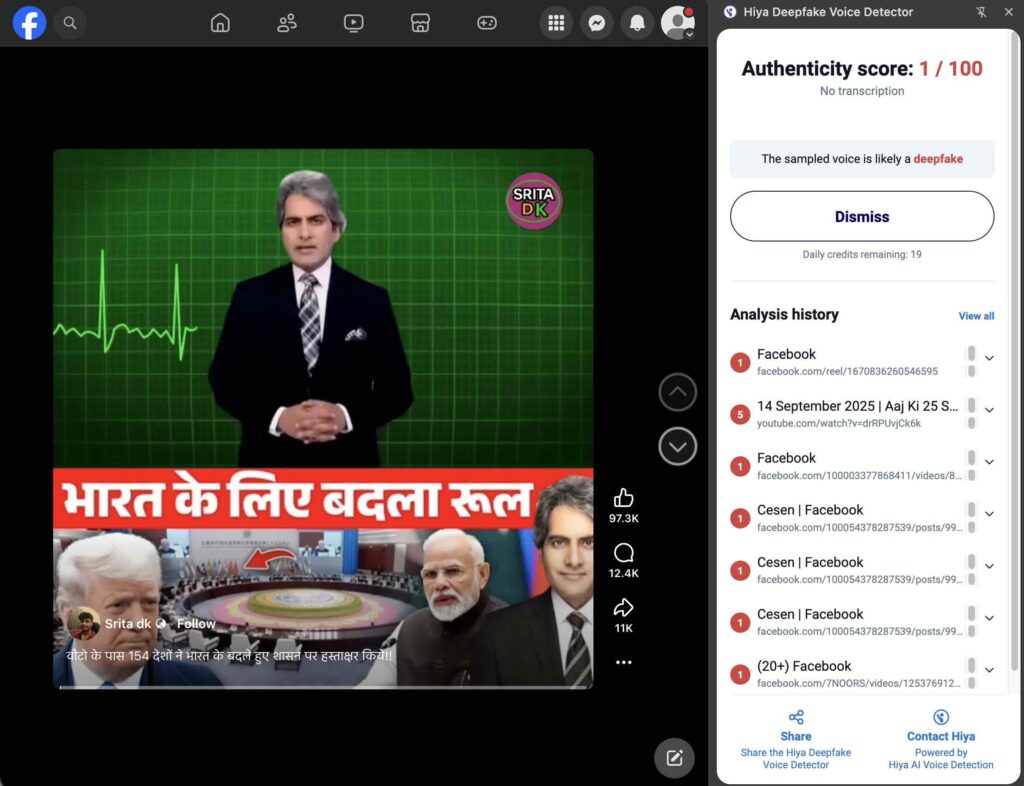
Task: Go to next reel with down arrow
Action: 678,446
